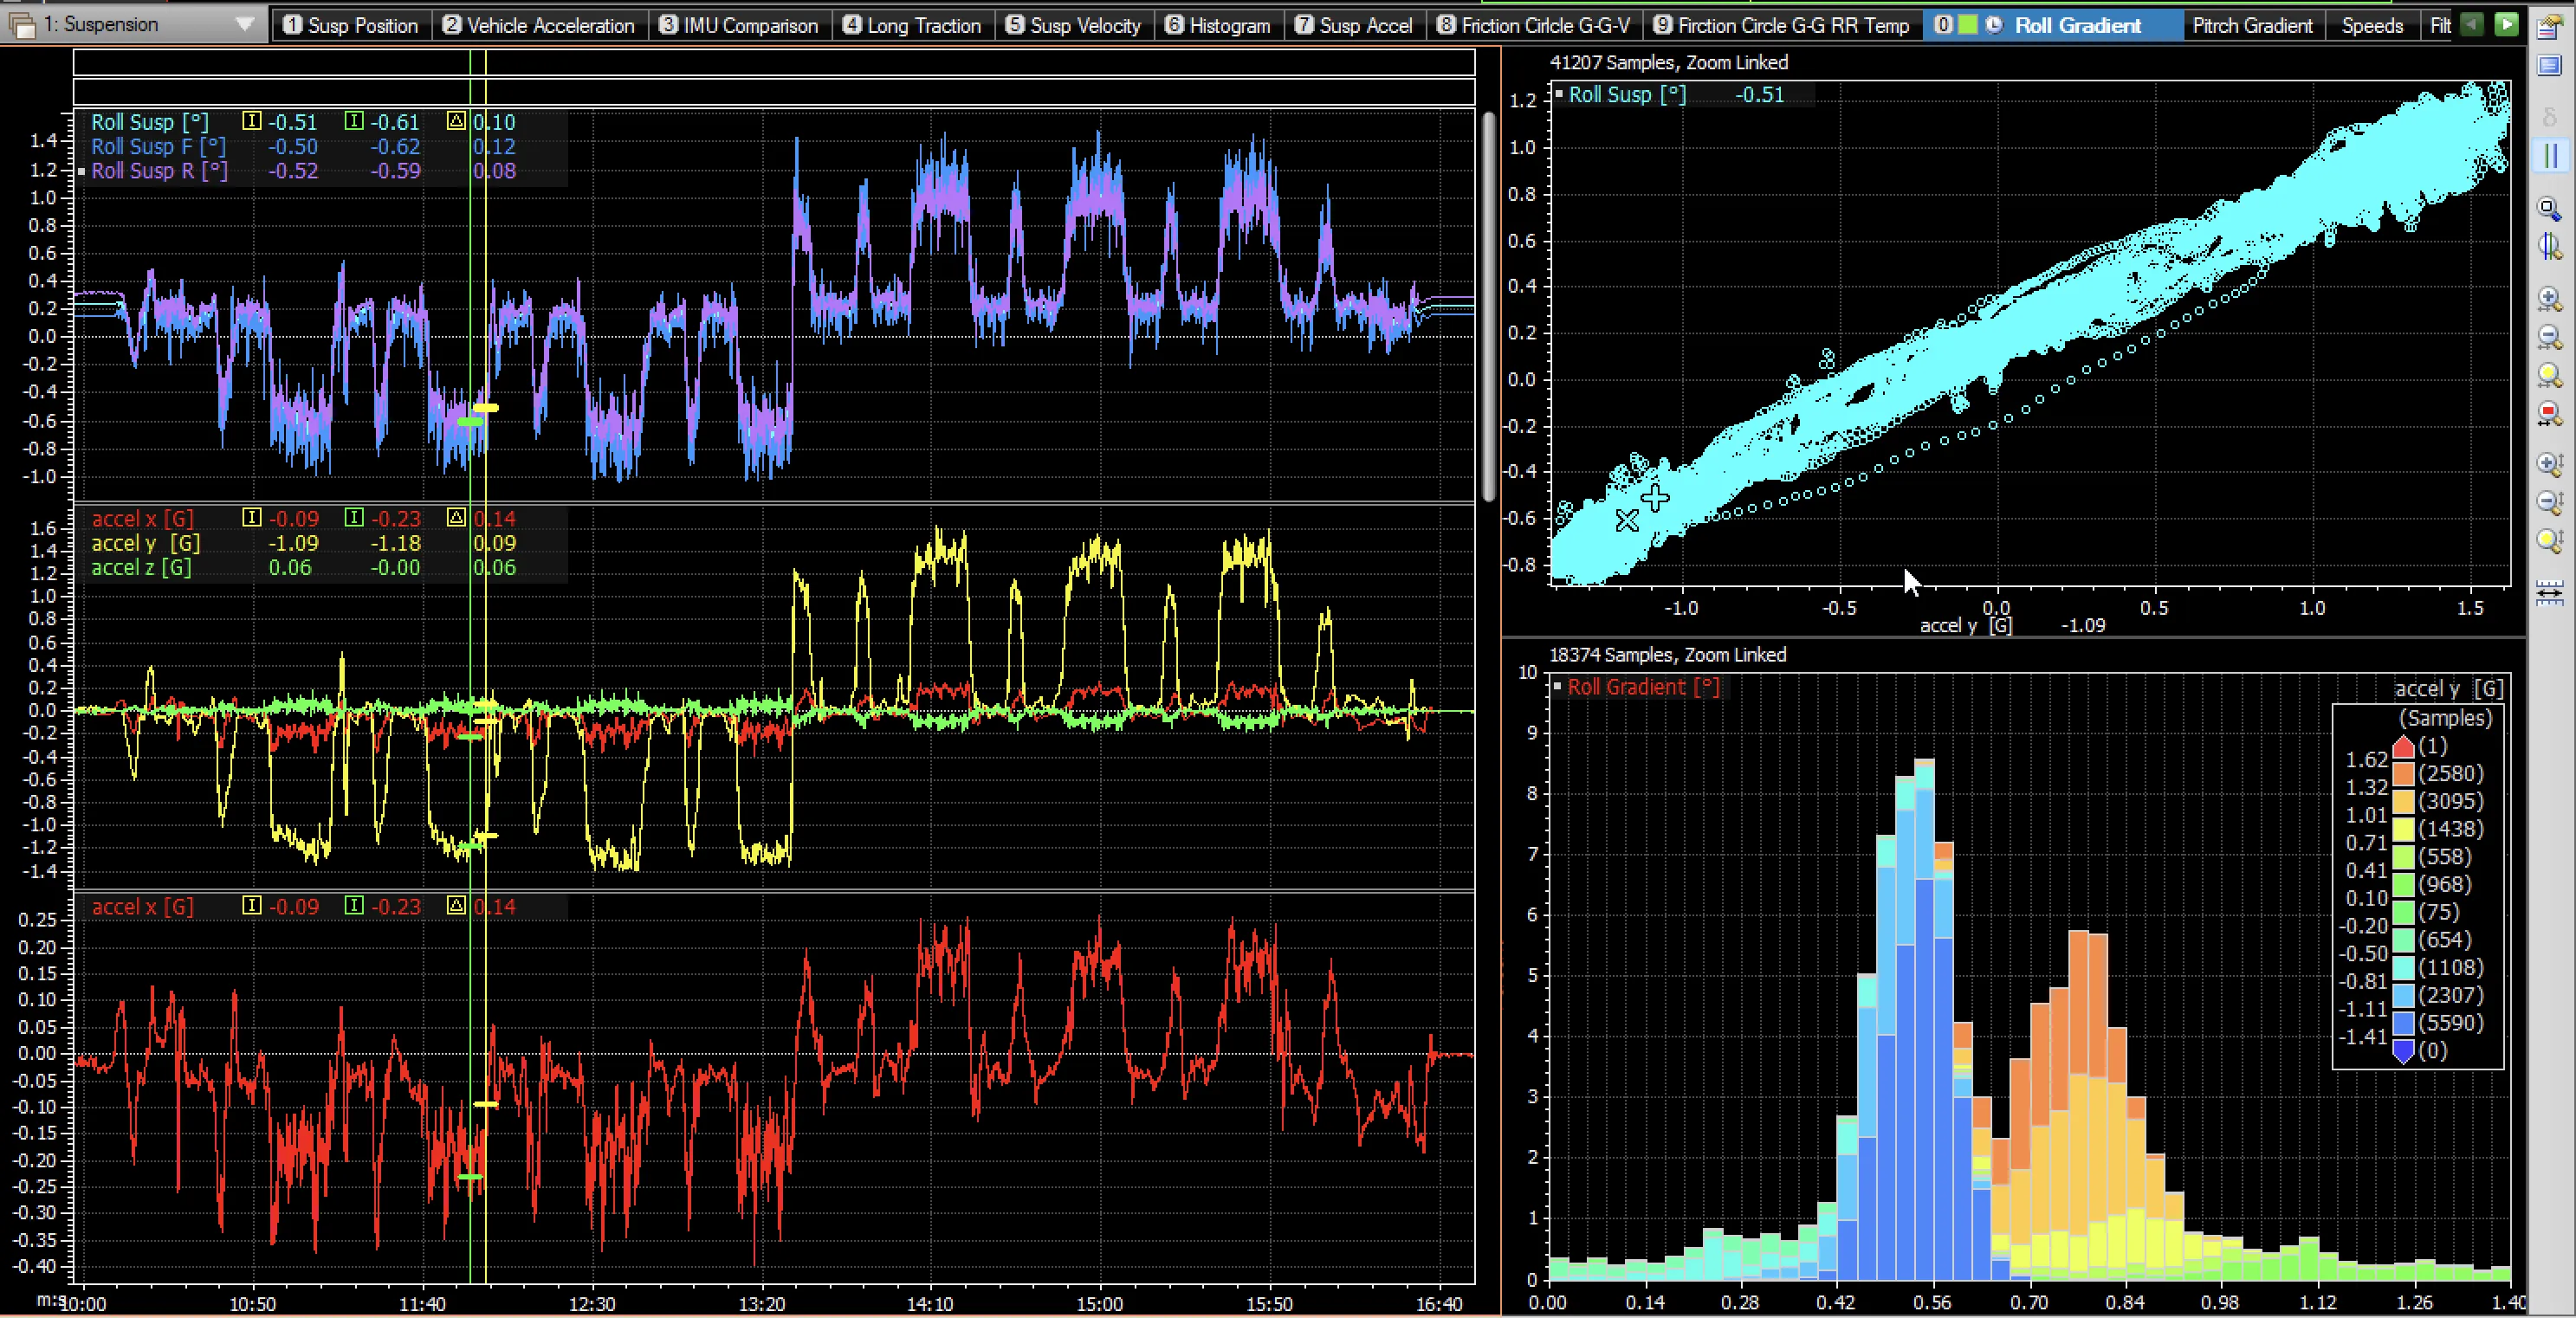Toggle the cursor bars icon in right toolbar

point(2550,146)
